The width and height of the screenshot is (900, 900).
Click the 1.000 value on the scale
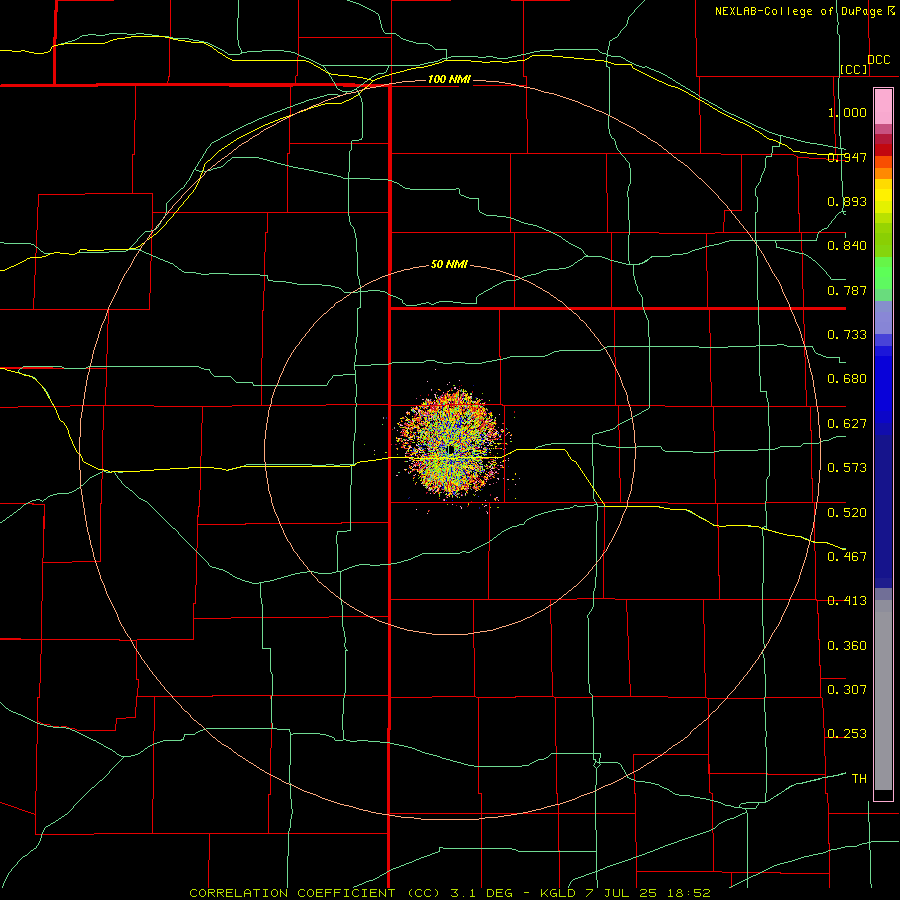tap(847, 112)
